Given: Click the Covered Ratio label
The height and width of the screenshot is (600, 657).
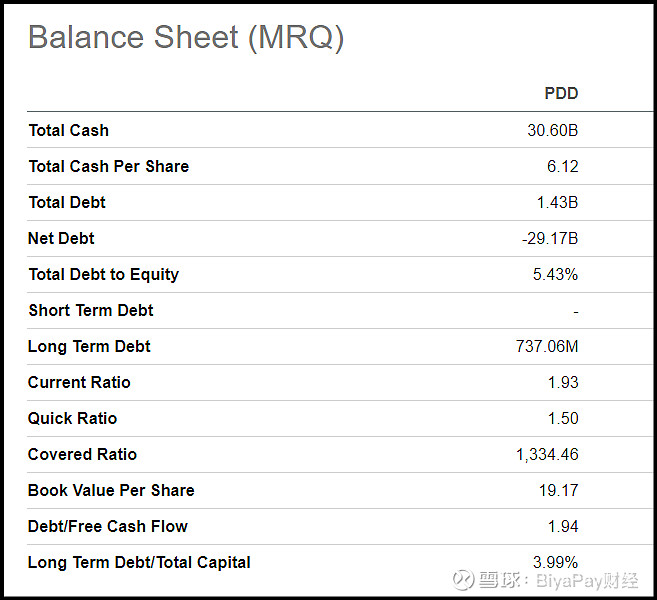Looking at the screenshot, I should 83,455.
